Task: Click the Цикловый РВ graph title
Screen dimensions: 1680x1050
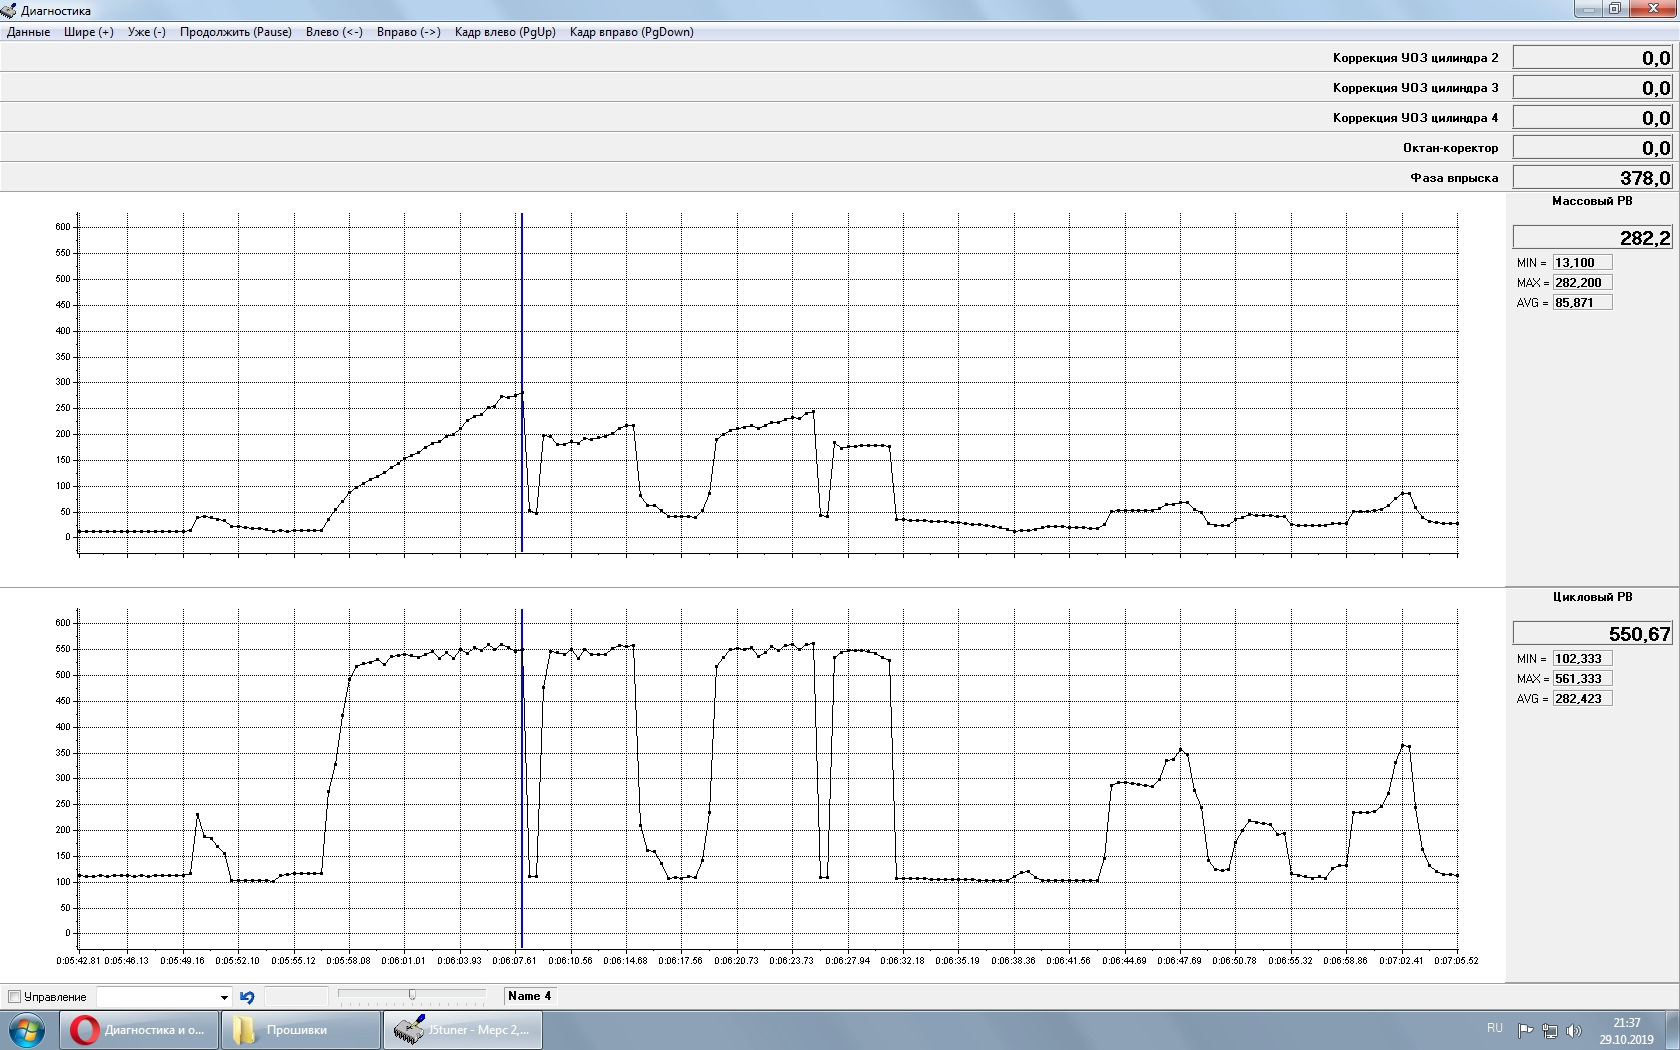Action: tap(1592, 597)
